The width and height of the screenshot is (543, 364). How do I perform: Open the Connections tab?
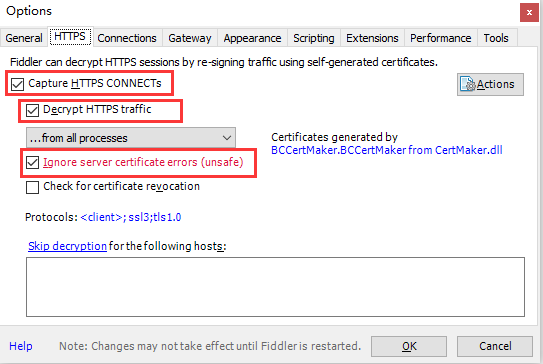coord(127,38)
